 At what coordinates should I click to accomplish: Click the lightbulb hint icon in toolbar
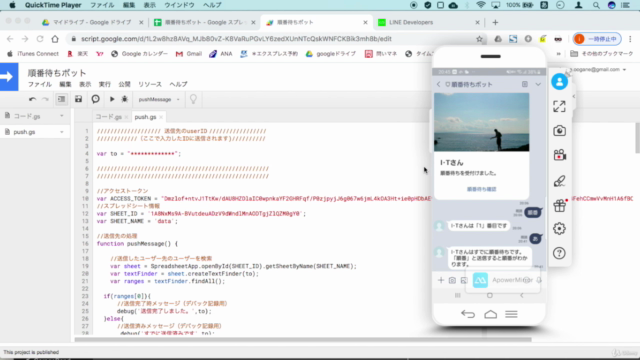[x=193, y=99]
